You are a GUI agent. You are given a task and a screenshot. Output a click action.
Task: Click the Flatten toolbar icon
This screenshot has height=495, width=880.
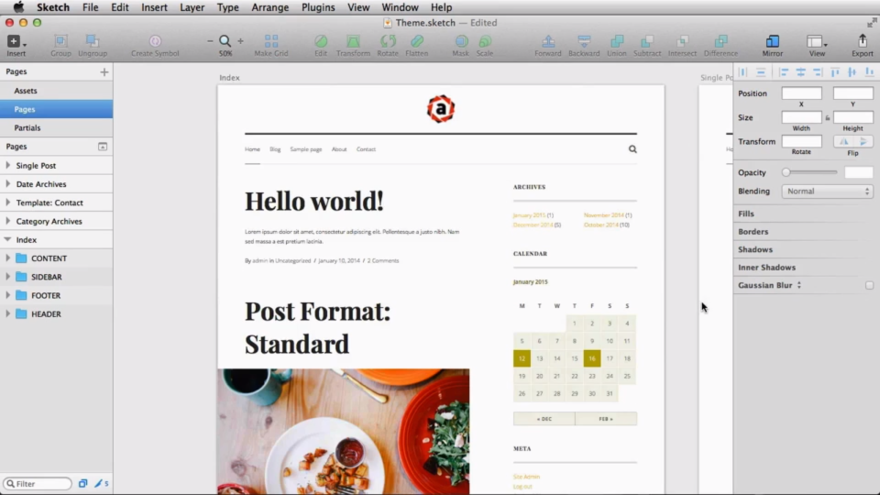pyautogui.click(x=416, y=44)
